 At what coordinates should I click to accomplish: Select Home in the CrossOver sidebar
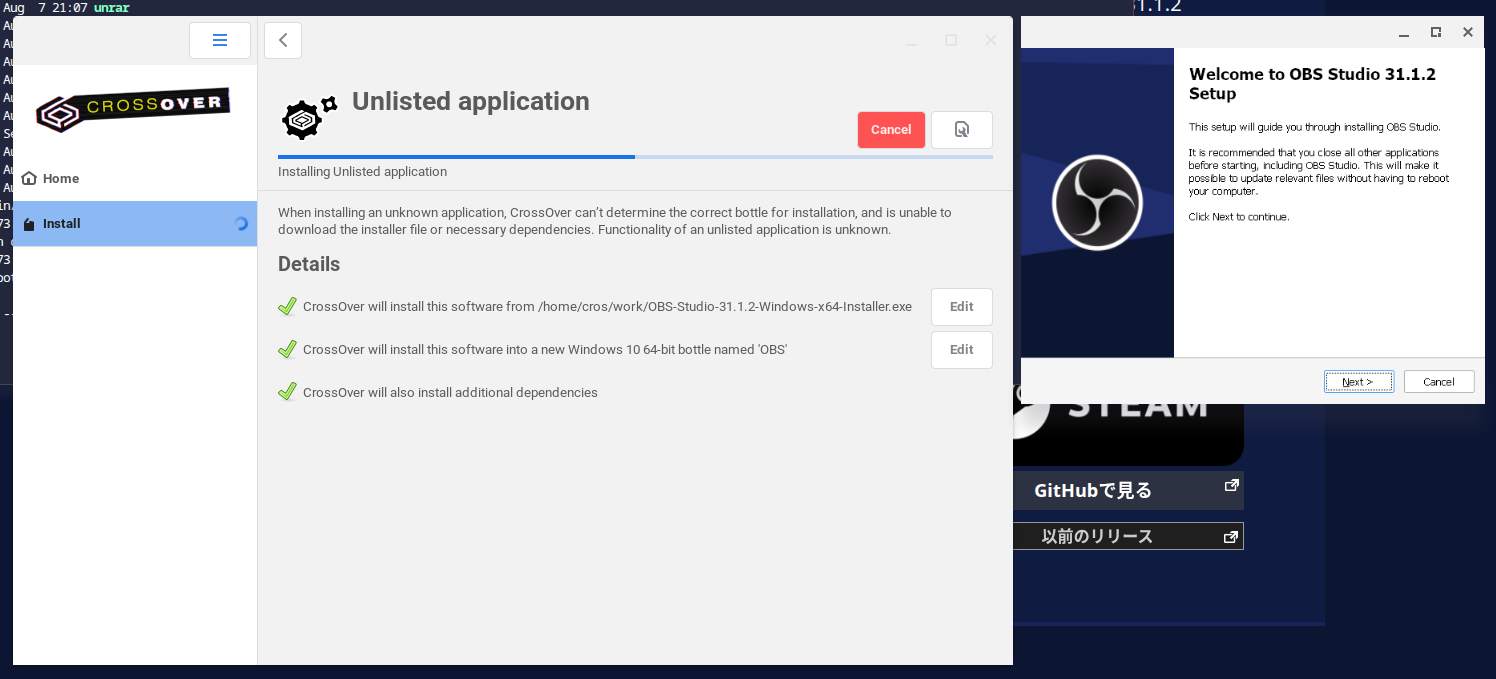click(135, 178)
